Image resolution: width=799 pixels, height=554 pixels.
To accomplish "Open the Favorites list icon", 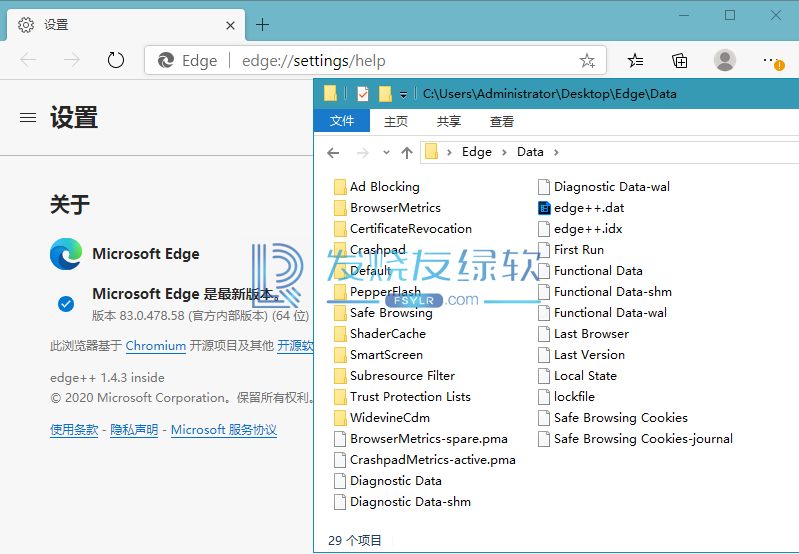I will [x=635, y=61].
